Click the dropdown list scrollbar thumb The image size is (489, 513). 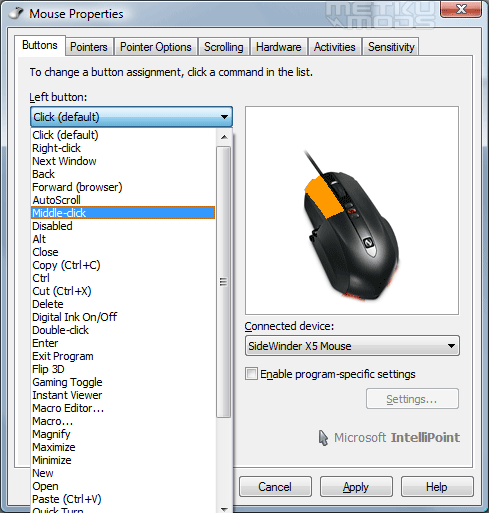click(223, 282)
